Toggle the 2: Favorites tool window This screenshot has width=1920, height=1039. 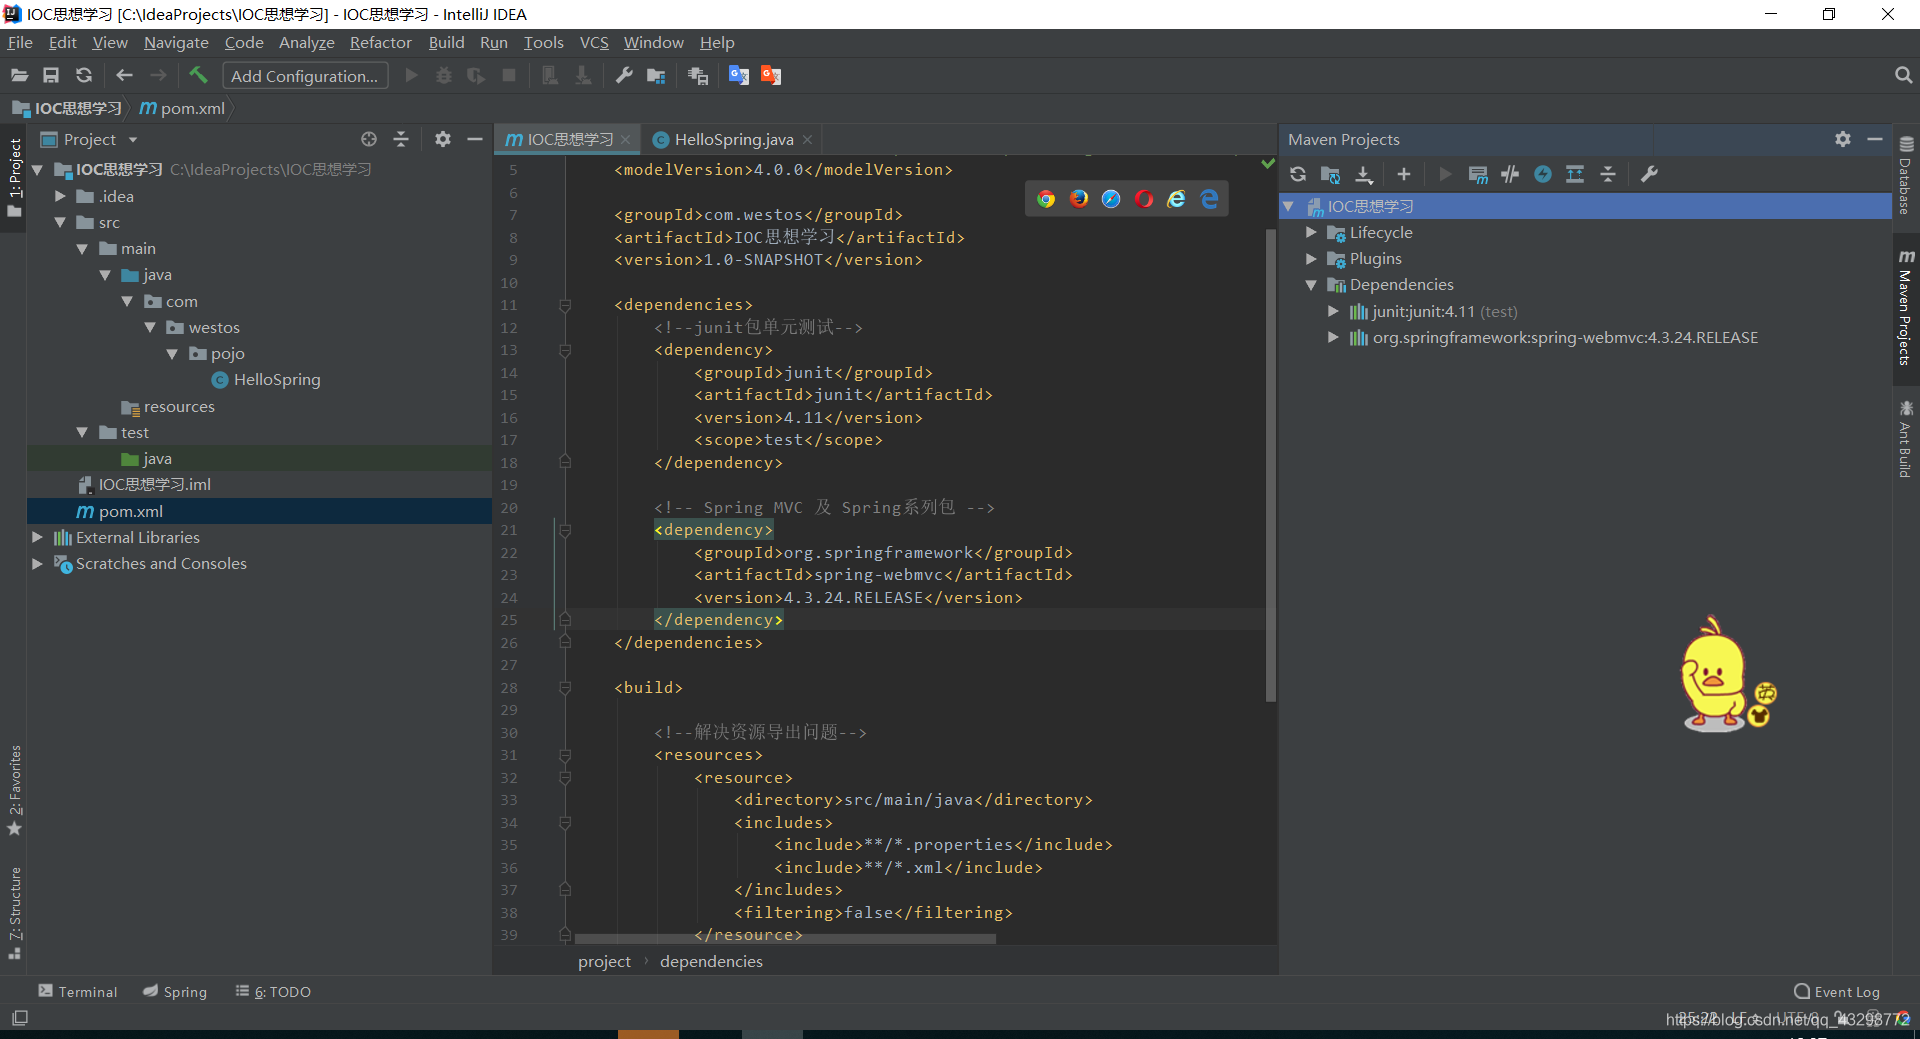click(14, 790)
